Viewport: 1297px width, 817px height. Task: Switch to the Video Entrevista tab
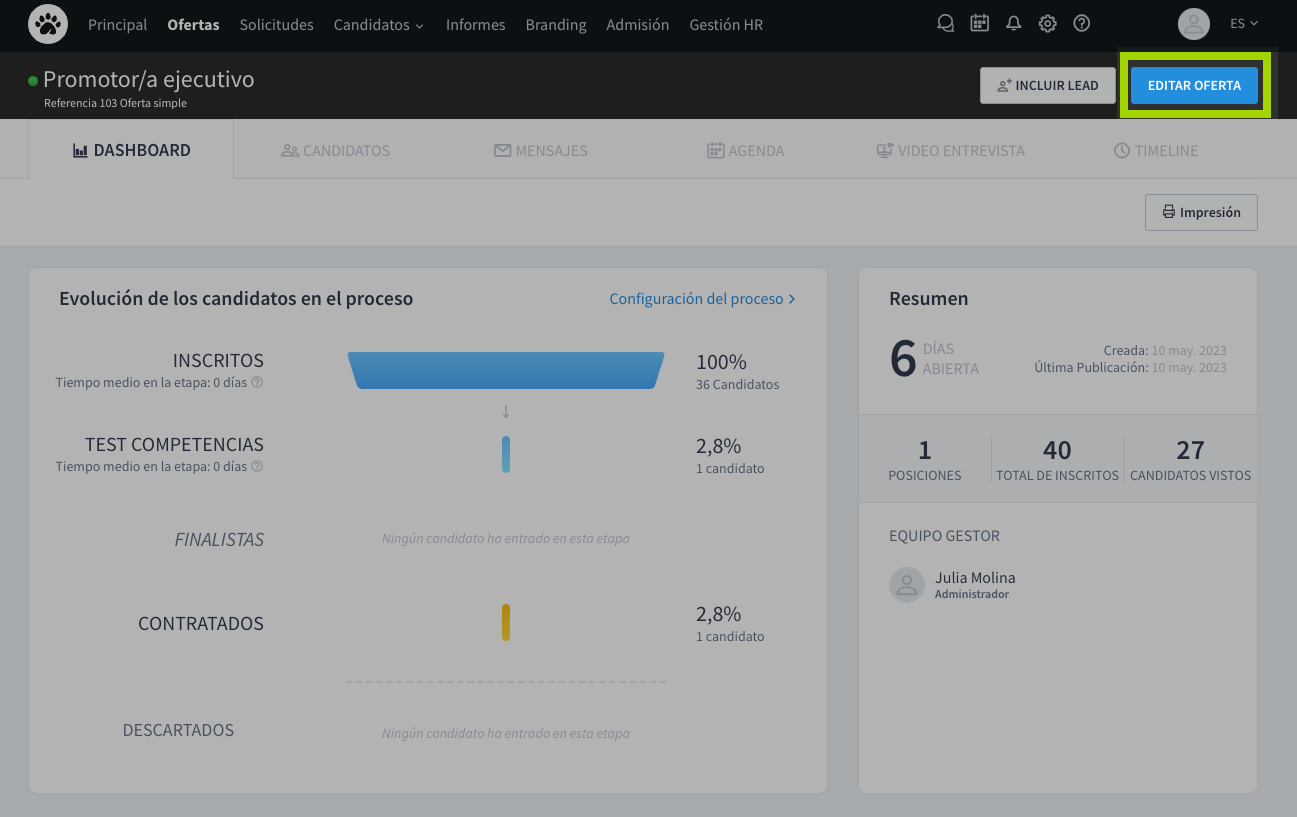(x=950, y=151)
